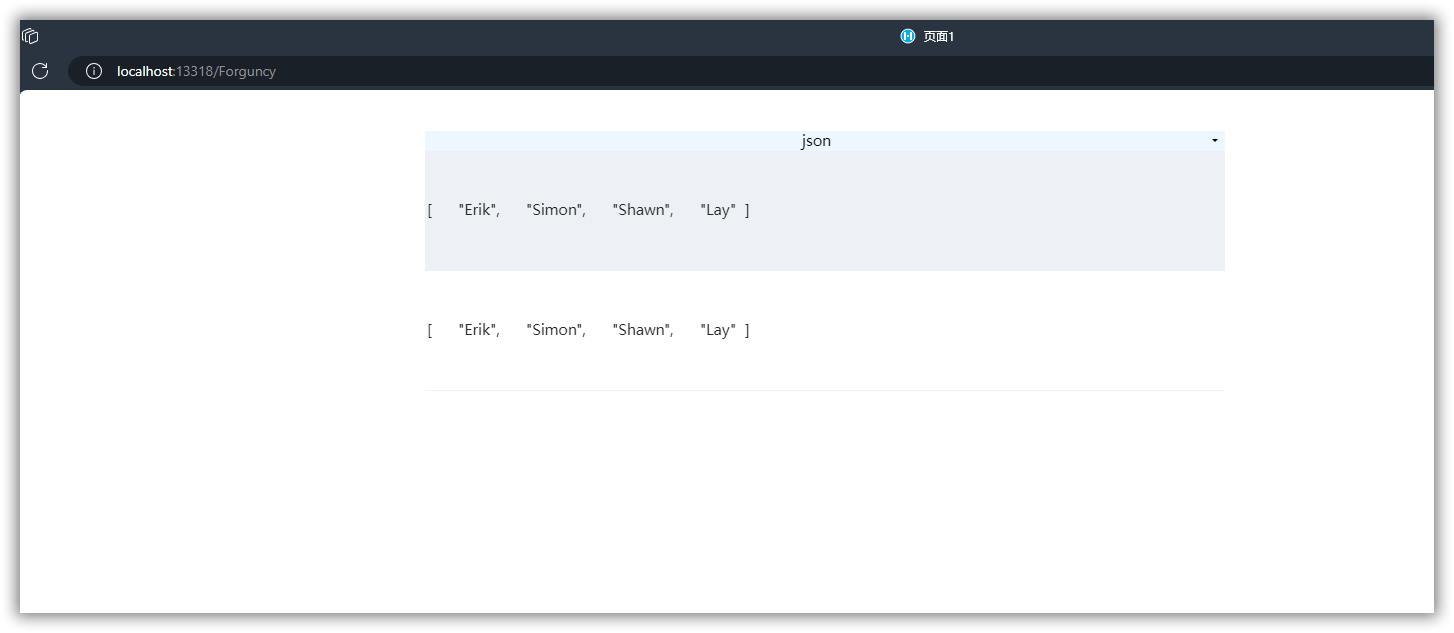1454x633 pixels.
Task: Click the closing bracket in first row
Action: point(747,210)
